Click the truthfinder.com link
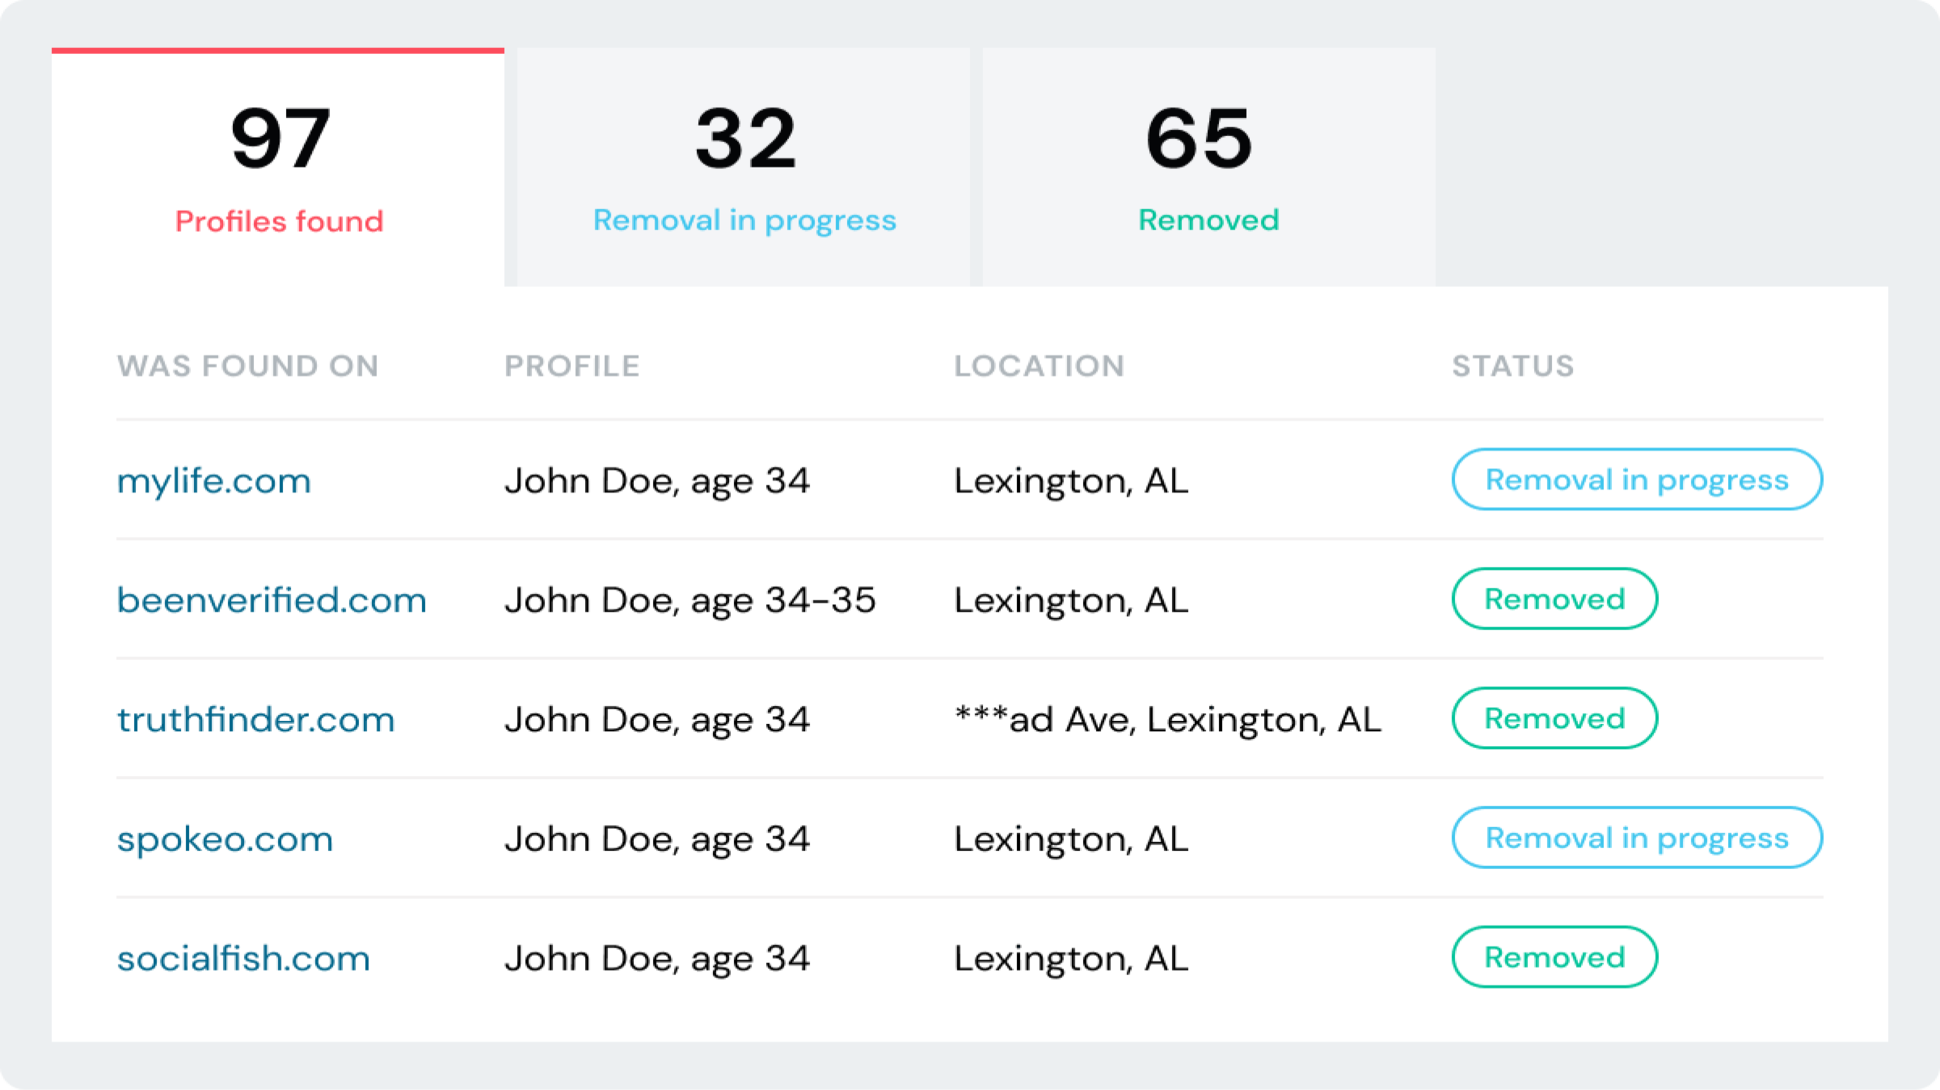 [x=255, y=720]
